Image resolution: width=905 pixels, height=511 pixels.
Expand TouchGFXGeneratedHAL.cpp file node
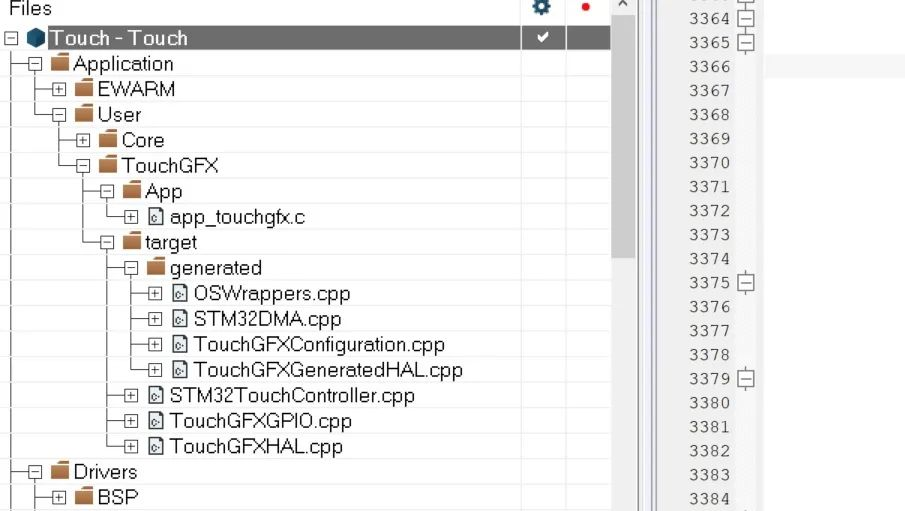point(155,370)
